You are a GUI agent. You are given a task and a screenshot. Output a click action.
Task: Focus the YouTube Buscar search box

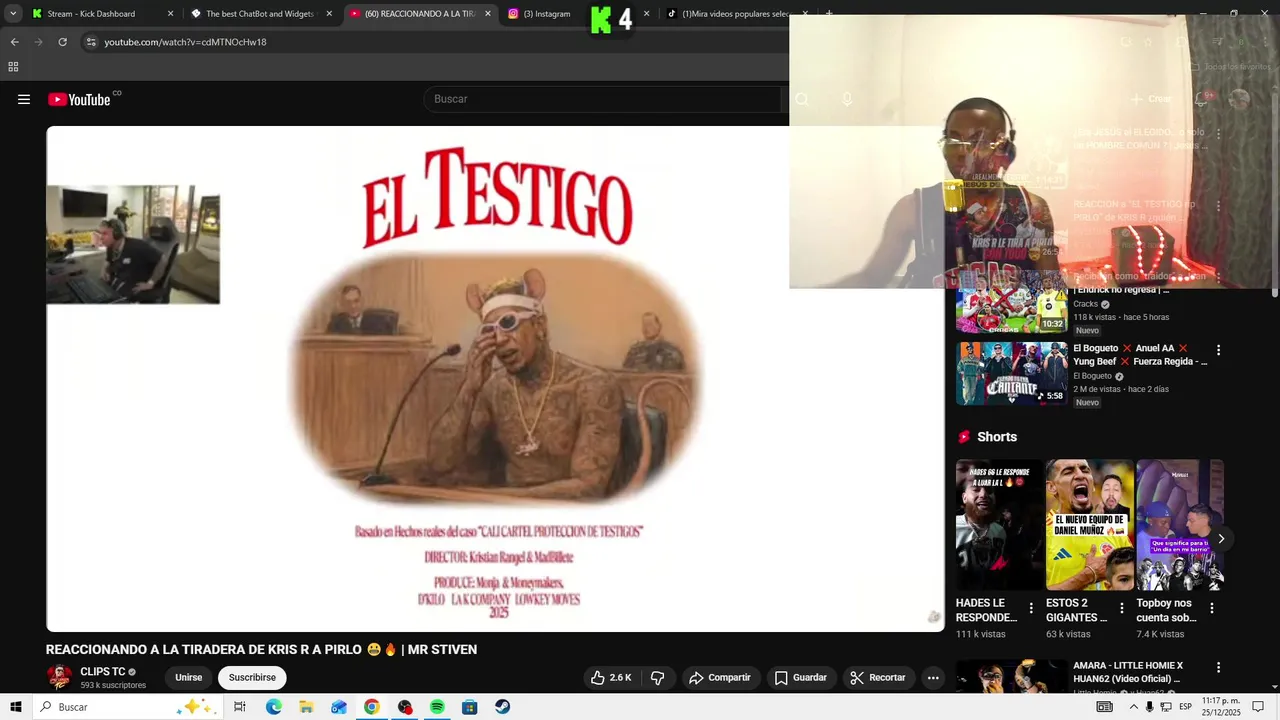(x=602, y=99)
